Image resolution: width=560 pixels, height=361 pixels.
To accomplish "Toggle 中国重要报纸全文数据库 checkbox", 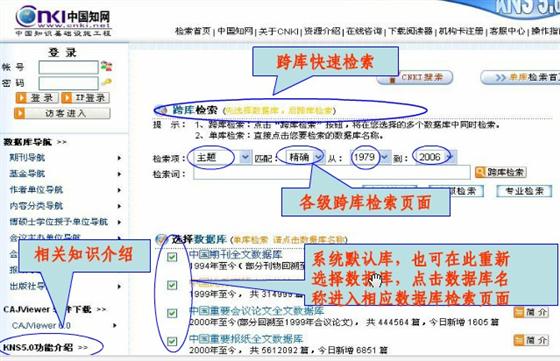I will point(172,341).
